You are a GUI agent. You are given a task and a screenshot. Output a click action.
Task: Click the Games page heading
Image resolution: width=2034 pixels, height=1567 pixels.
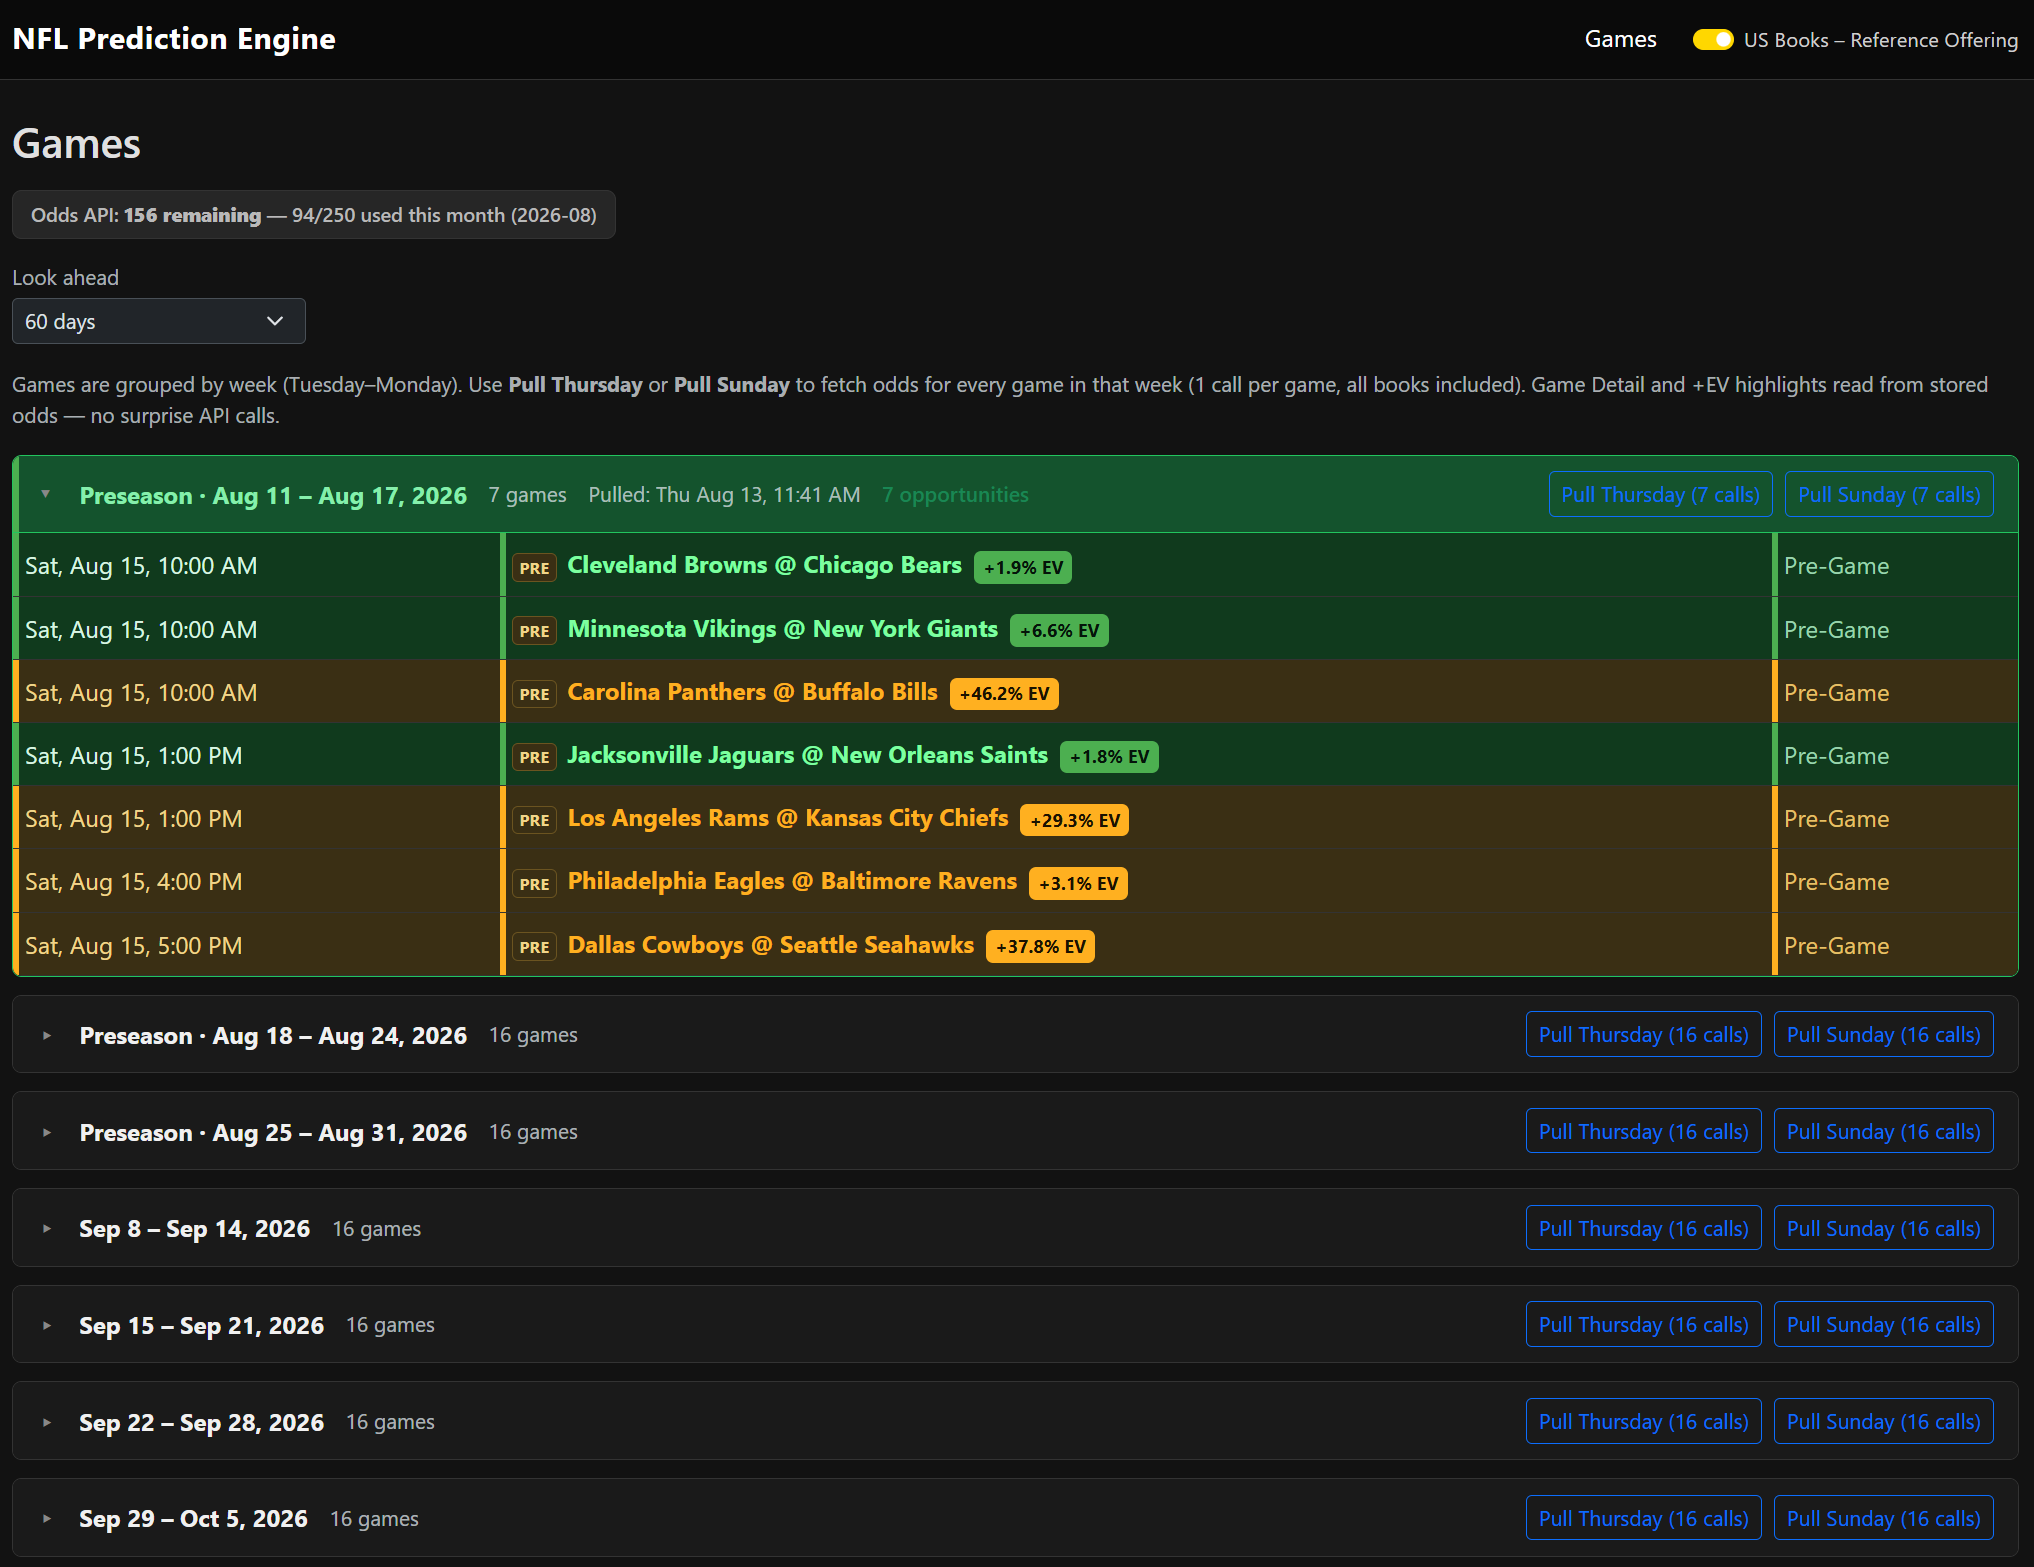click(76, 144)
